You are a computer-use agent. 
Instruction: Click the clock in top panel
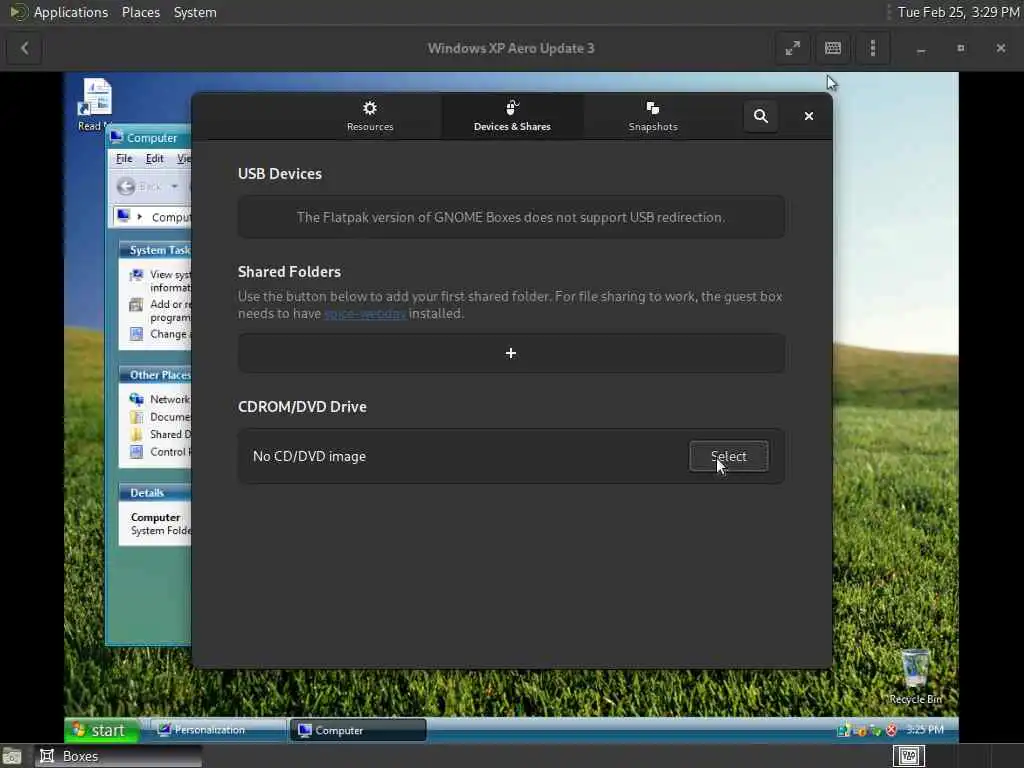(957, 12)
